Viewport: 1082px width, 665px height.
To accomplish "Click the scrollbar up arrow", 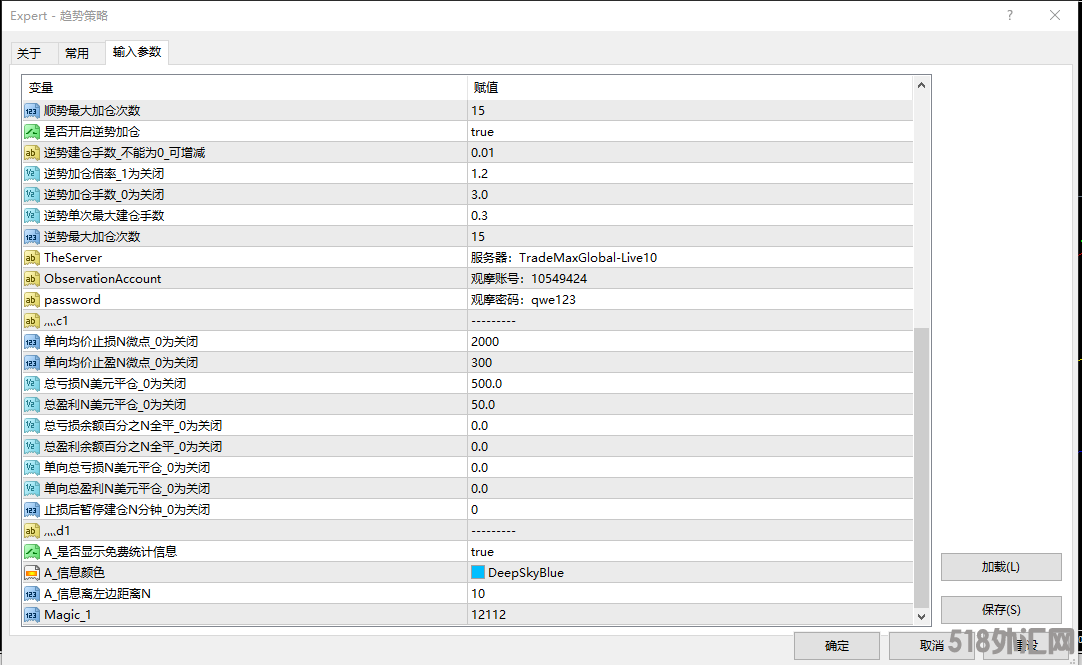I will pyautogui.click(x=921, y=87).
